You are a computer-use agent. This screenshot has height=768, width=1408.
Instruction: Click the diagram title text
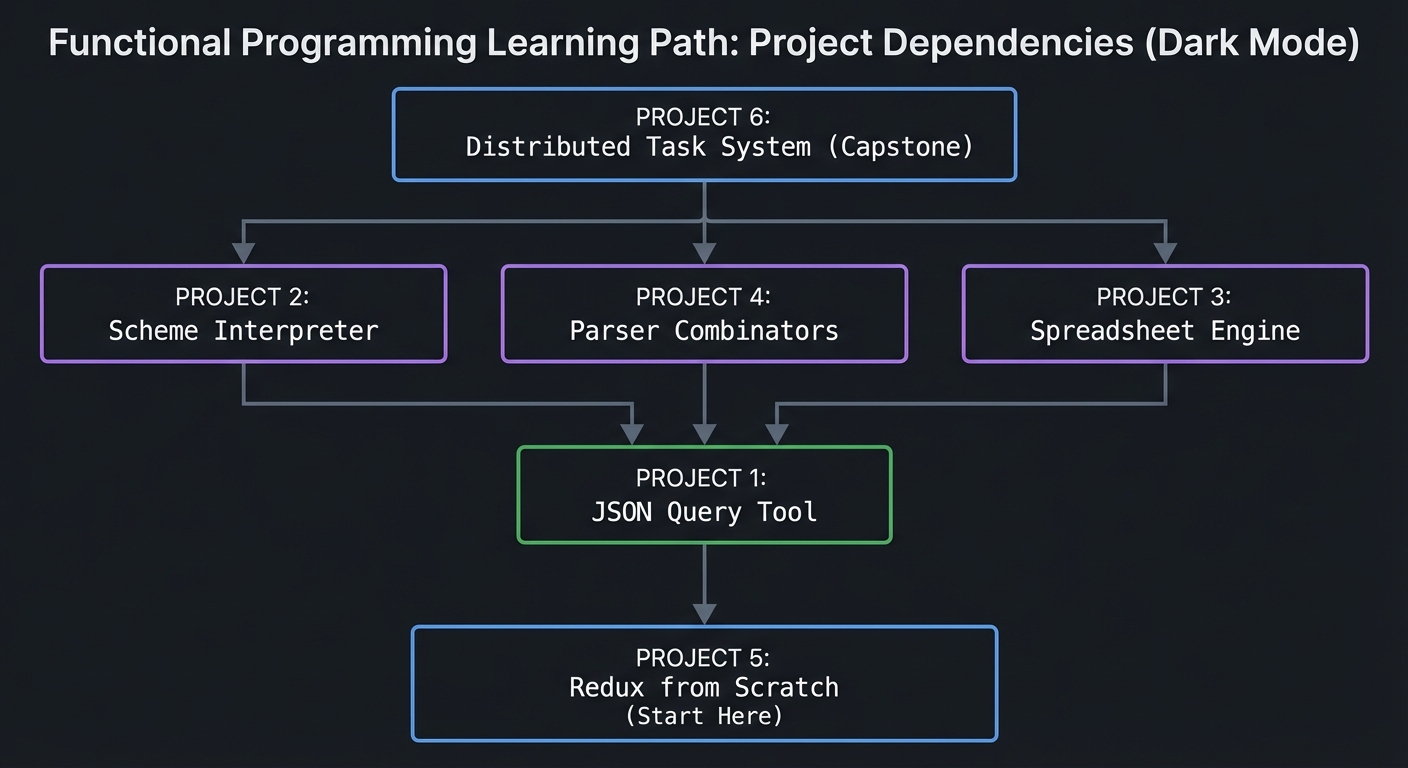tap(704, 42)
